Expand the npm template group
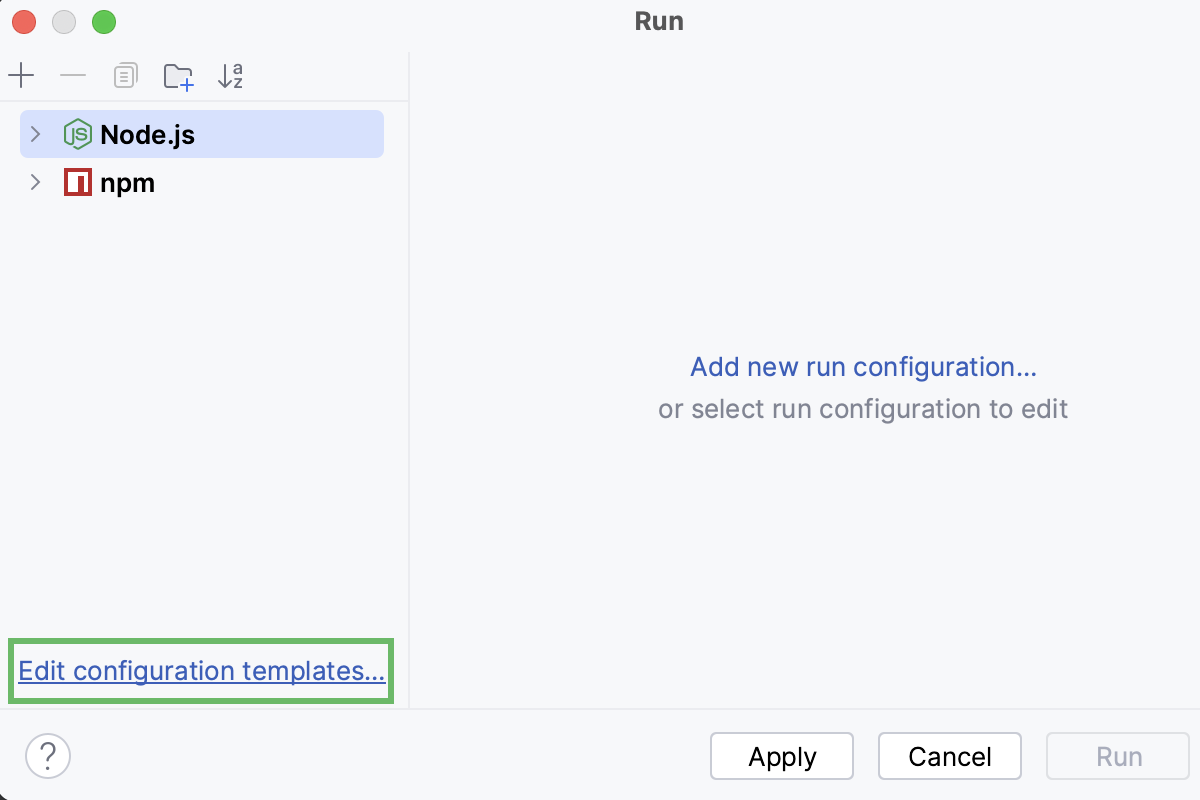The image size is (1200, 800). (34, 182)
